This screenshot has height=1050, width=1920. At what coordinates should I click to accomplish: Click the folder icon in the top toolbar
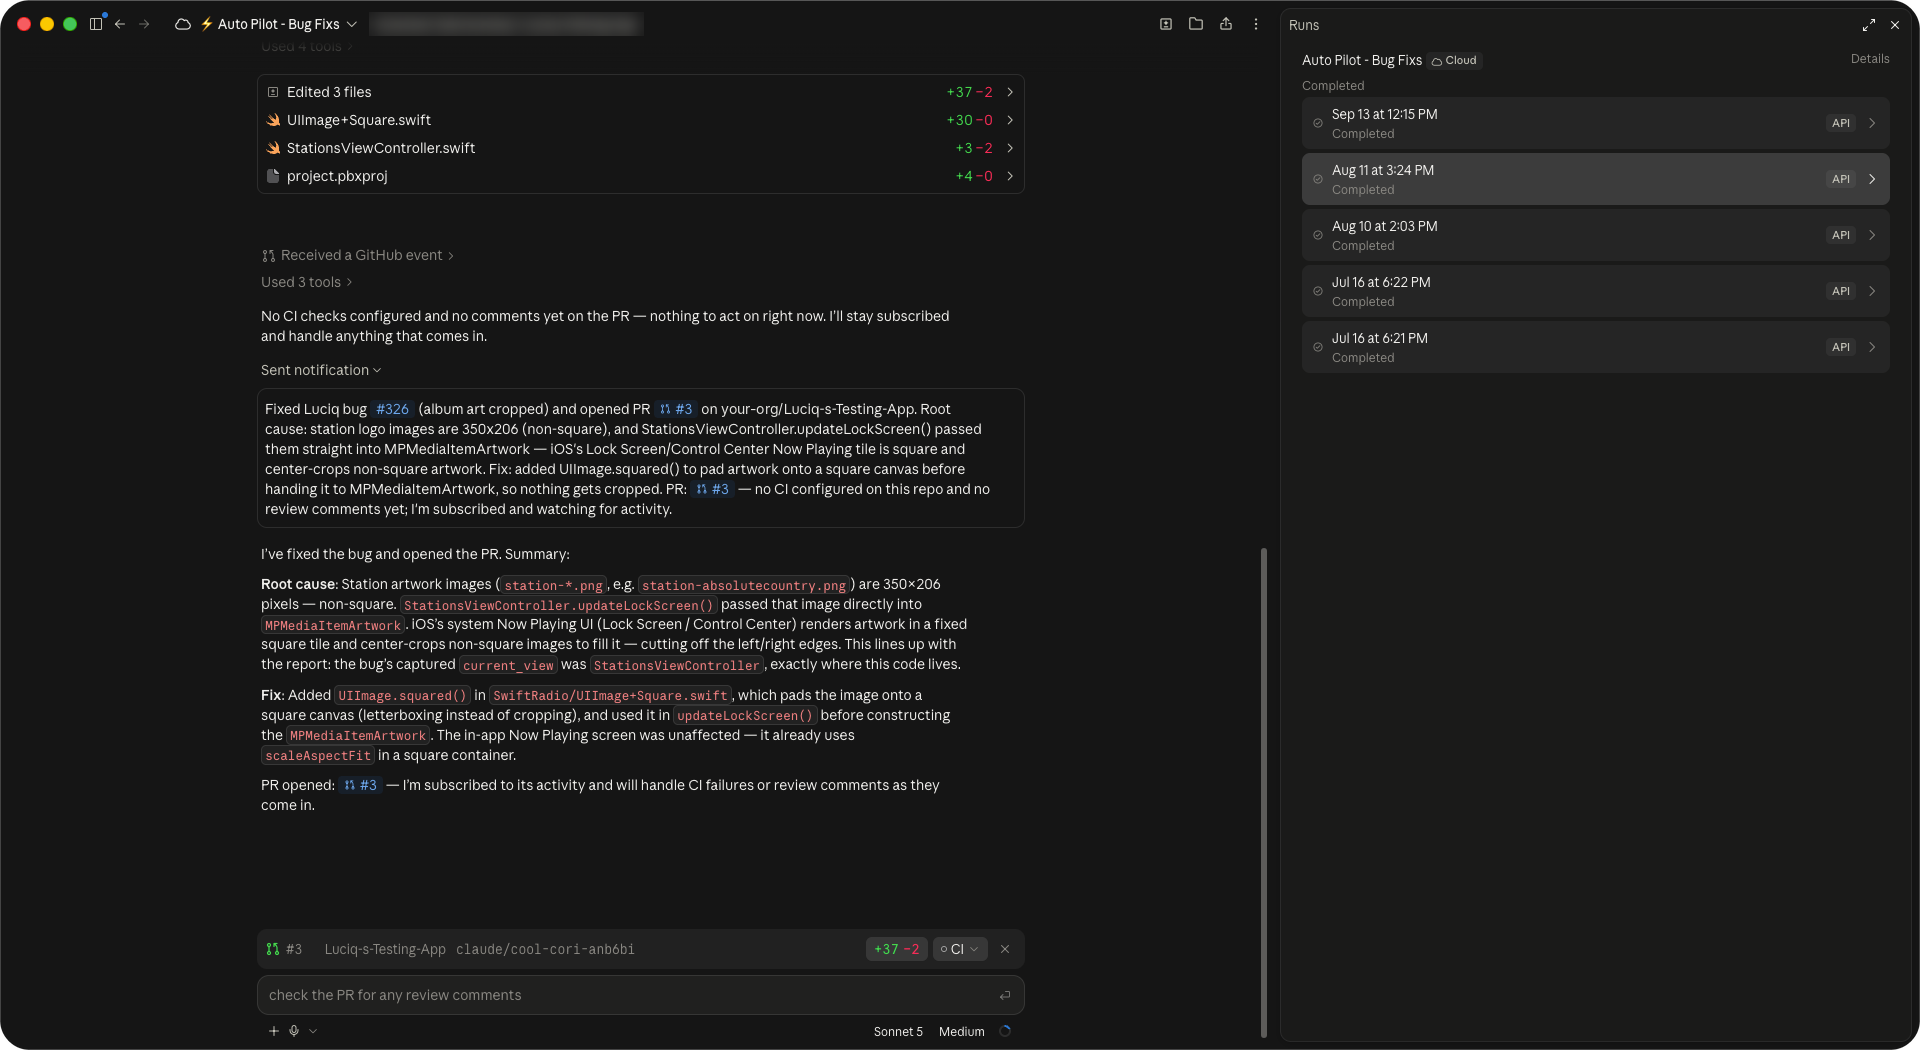pos(1196,24)
